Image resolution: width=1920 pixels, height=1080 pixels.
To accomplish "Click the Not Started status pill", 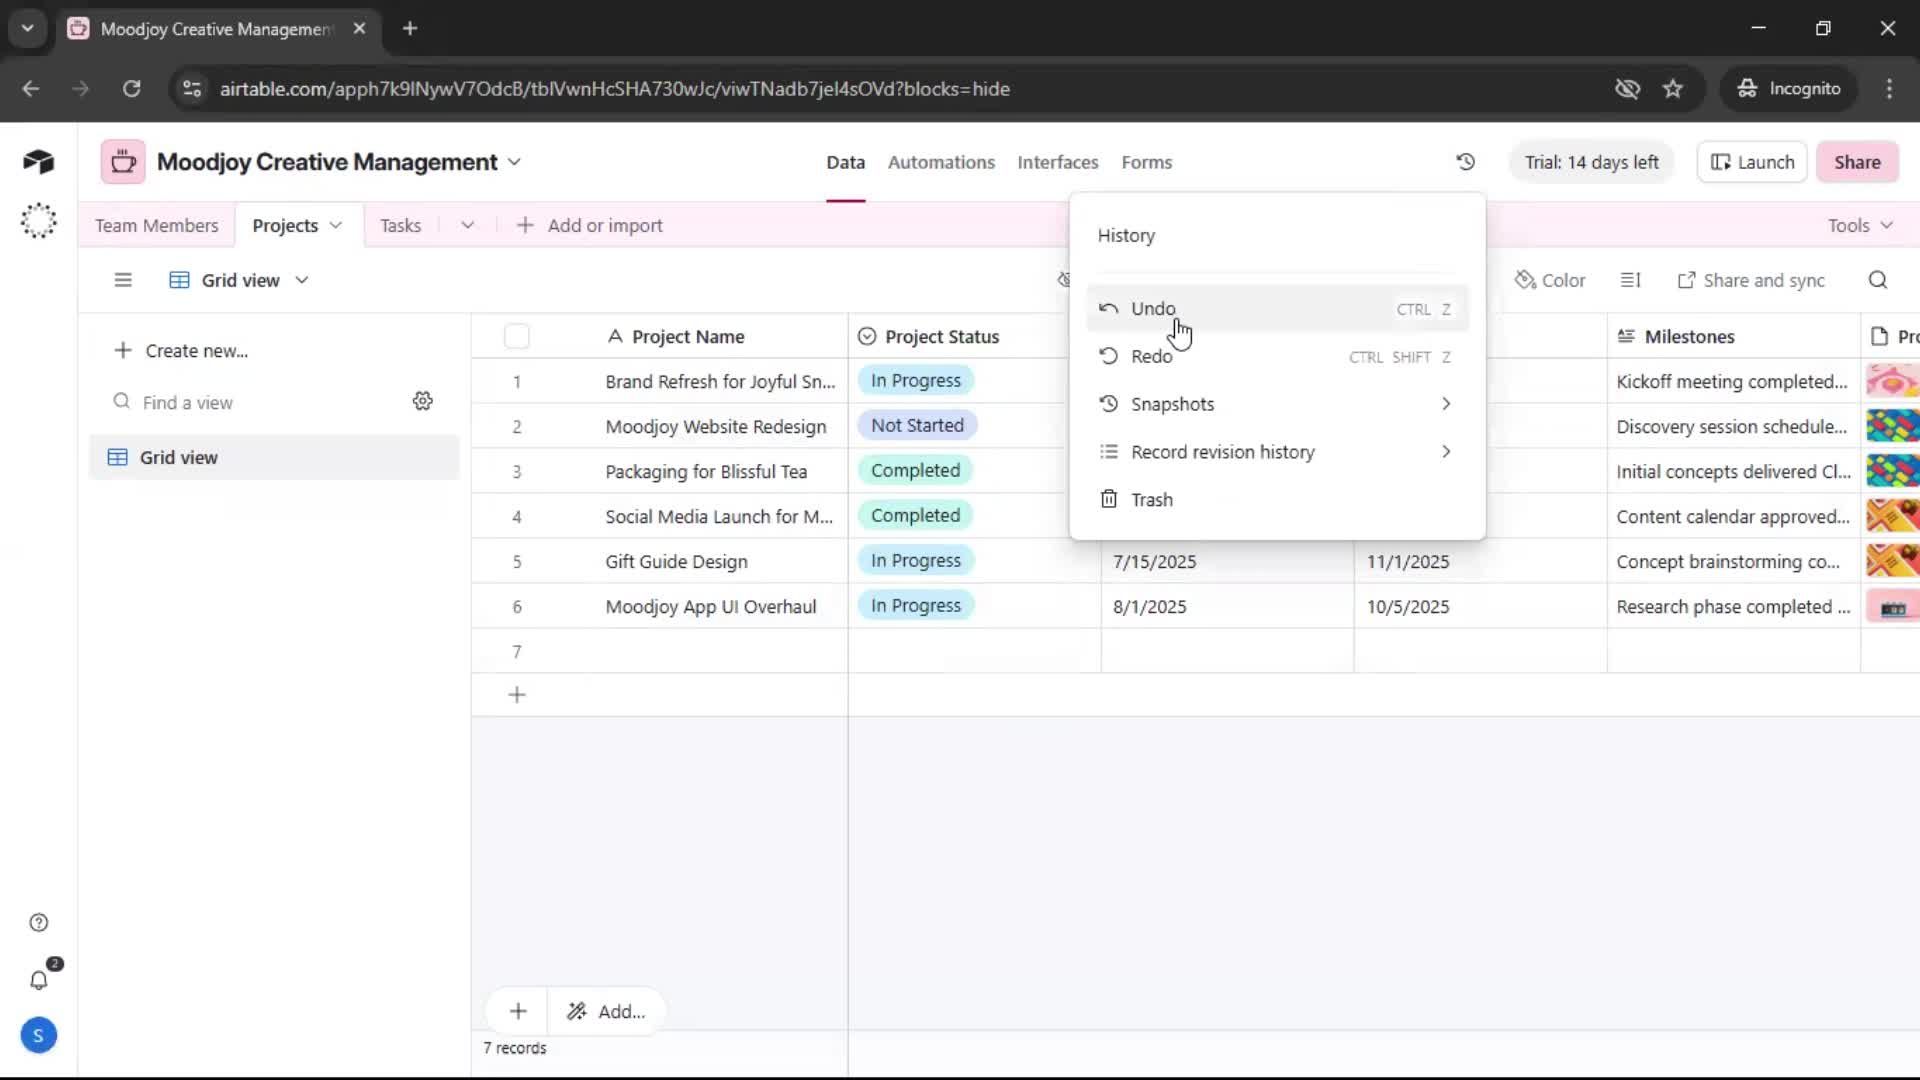I will pos(917,425).
